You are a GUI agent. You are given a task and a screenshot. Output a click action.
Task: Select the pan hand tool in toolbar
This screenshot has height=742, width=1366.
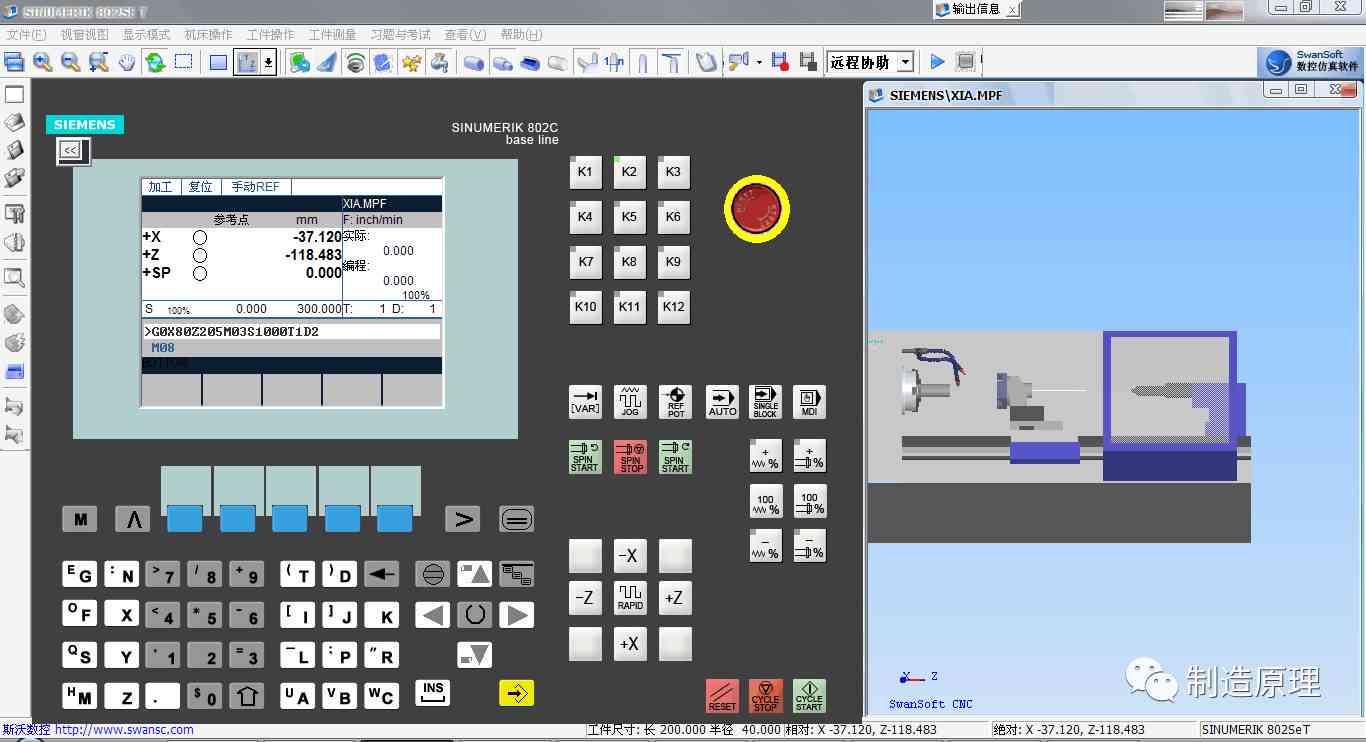pos(127,62)
